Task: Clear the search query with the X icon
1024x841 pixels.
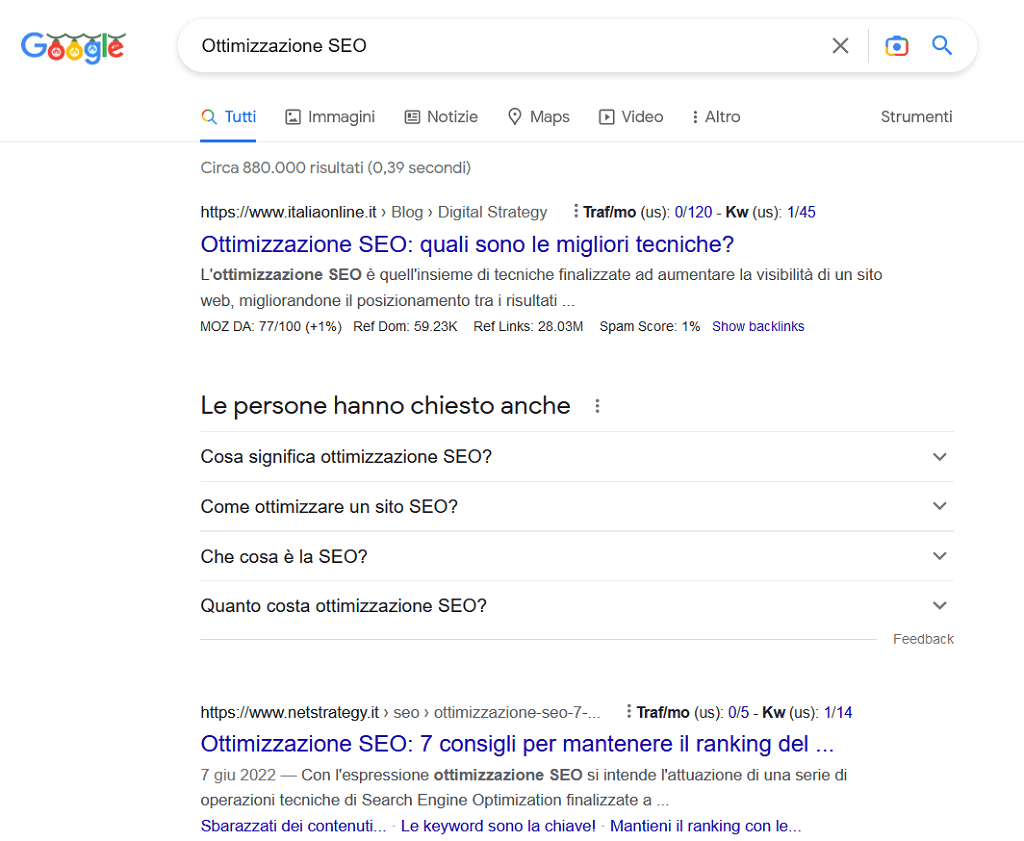Action: [840, 45]
